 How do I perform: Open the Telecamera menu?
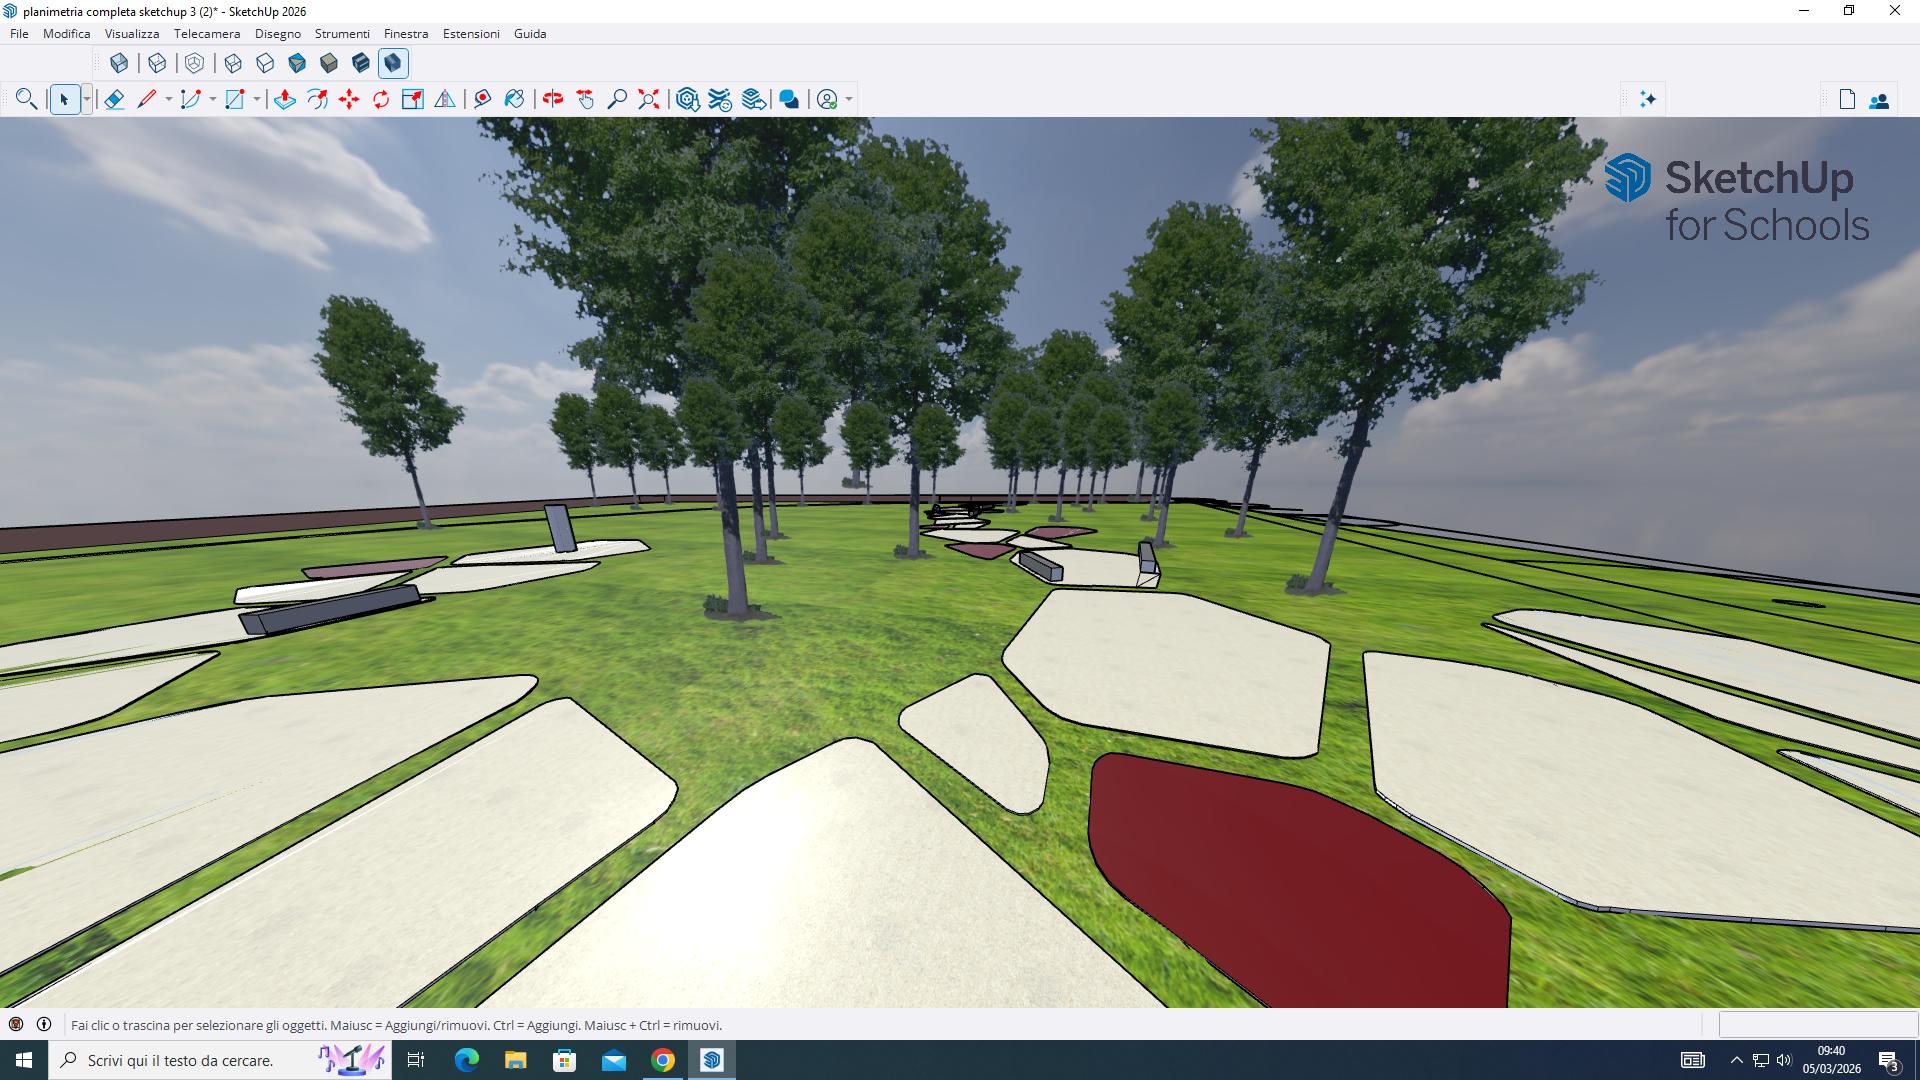[206, 33]
